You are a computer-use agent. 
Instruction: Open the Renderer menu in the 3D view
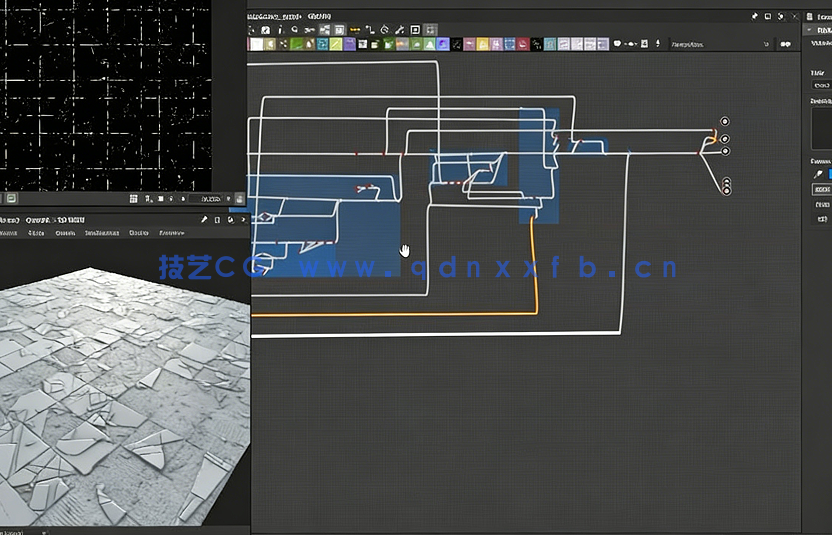tap(171, 232)
